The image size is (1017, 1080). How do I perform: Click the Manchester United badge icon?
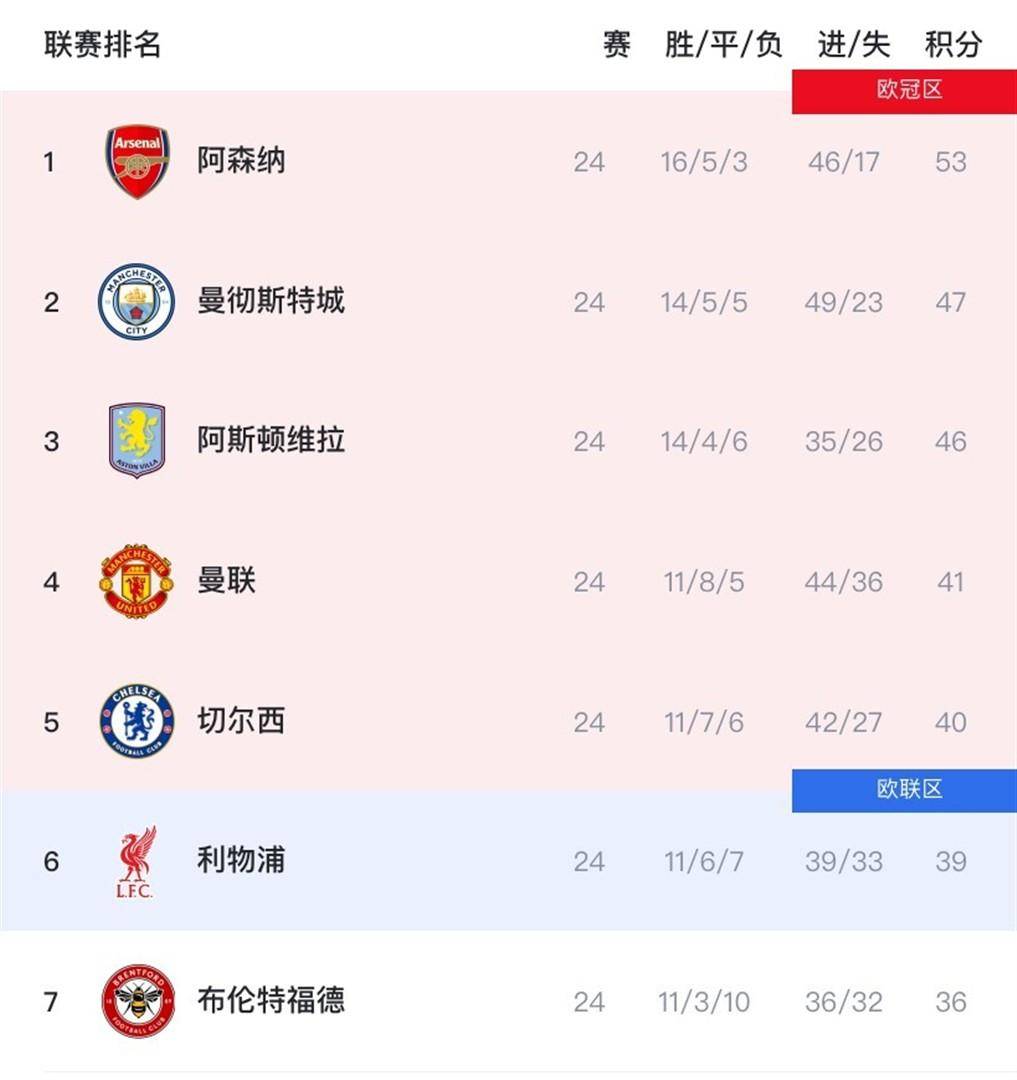(135, 581)
